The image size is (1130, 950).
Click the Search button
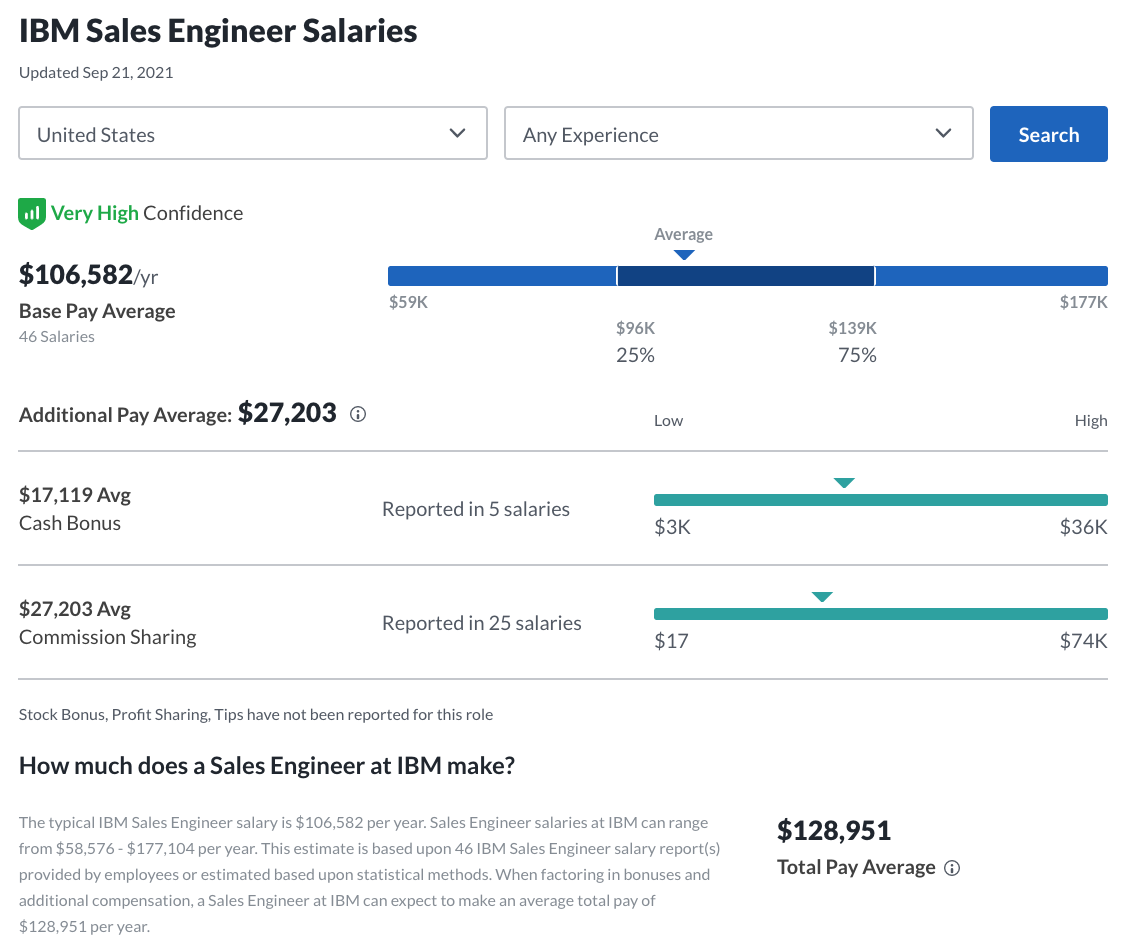(x=1049, y=134)
